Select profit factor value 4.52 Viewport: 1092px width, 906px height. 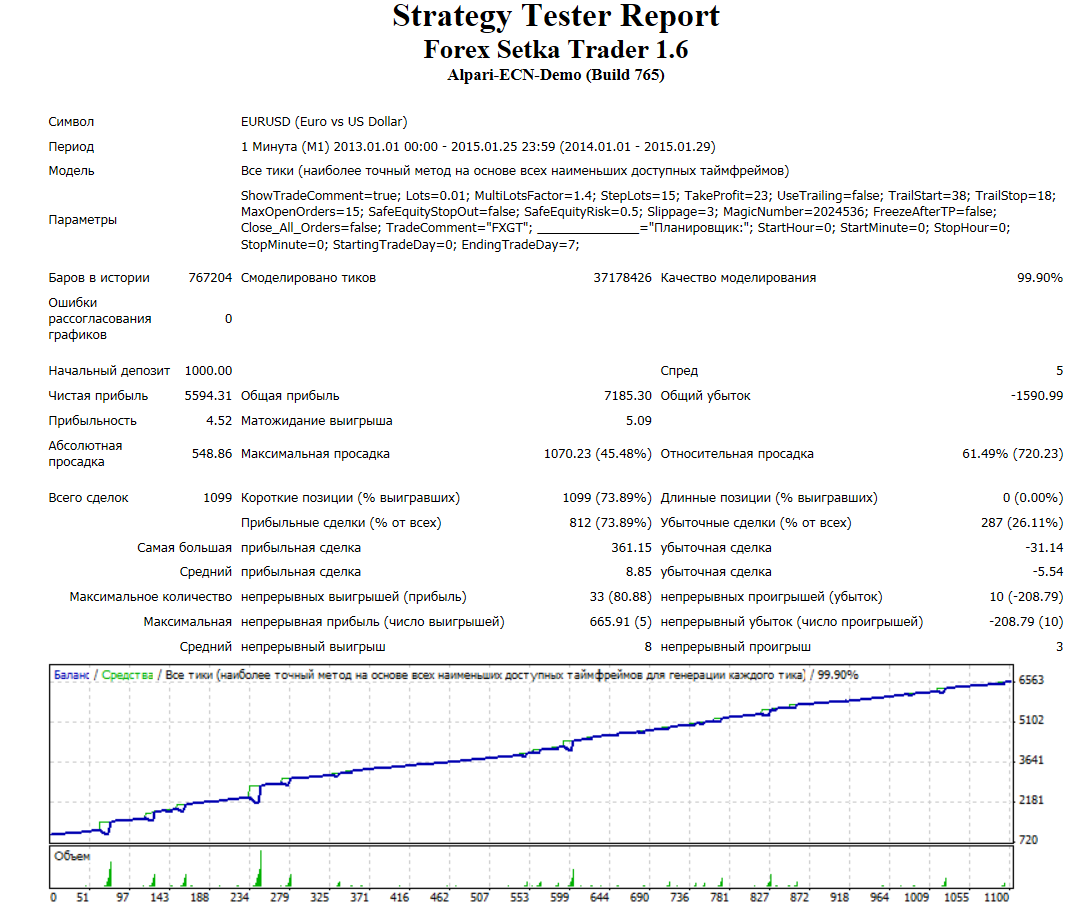pyautogui.click(x=219, y=421)
